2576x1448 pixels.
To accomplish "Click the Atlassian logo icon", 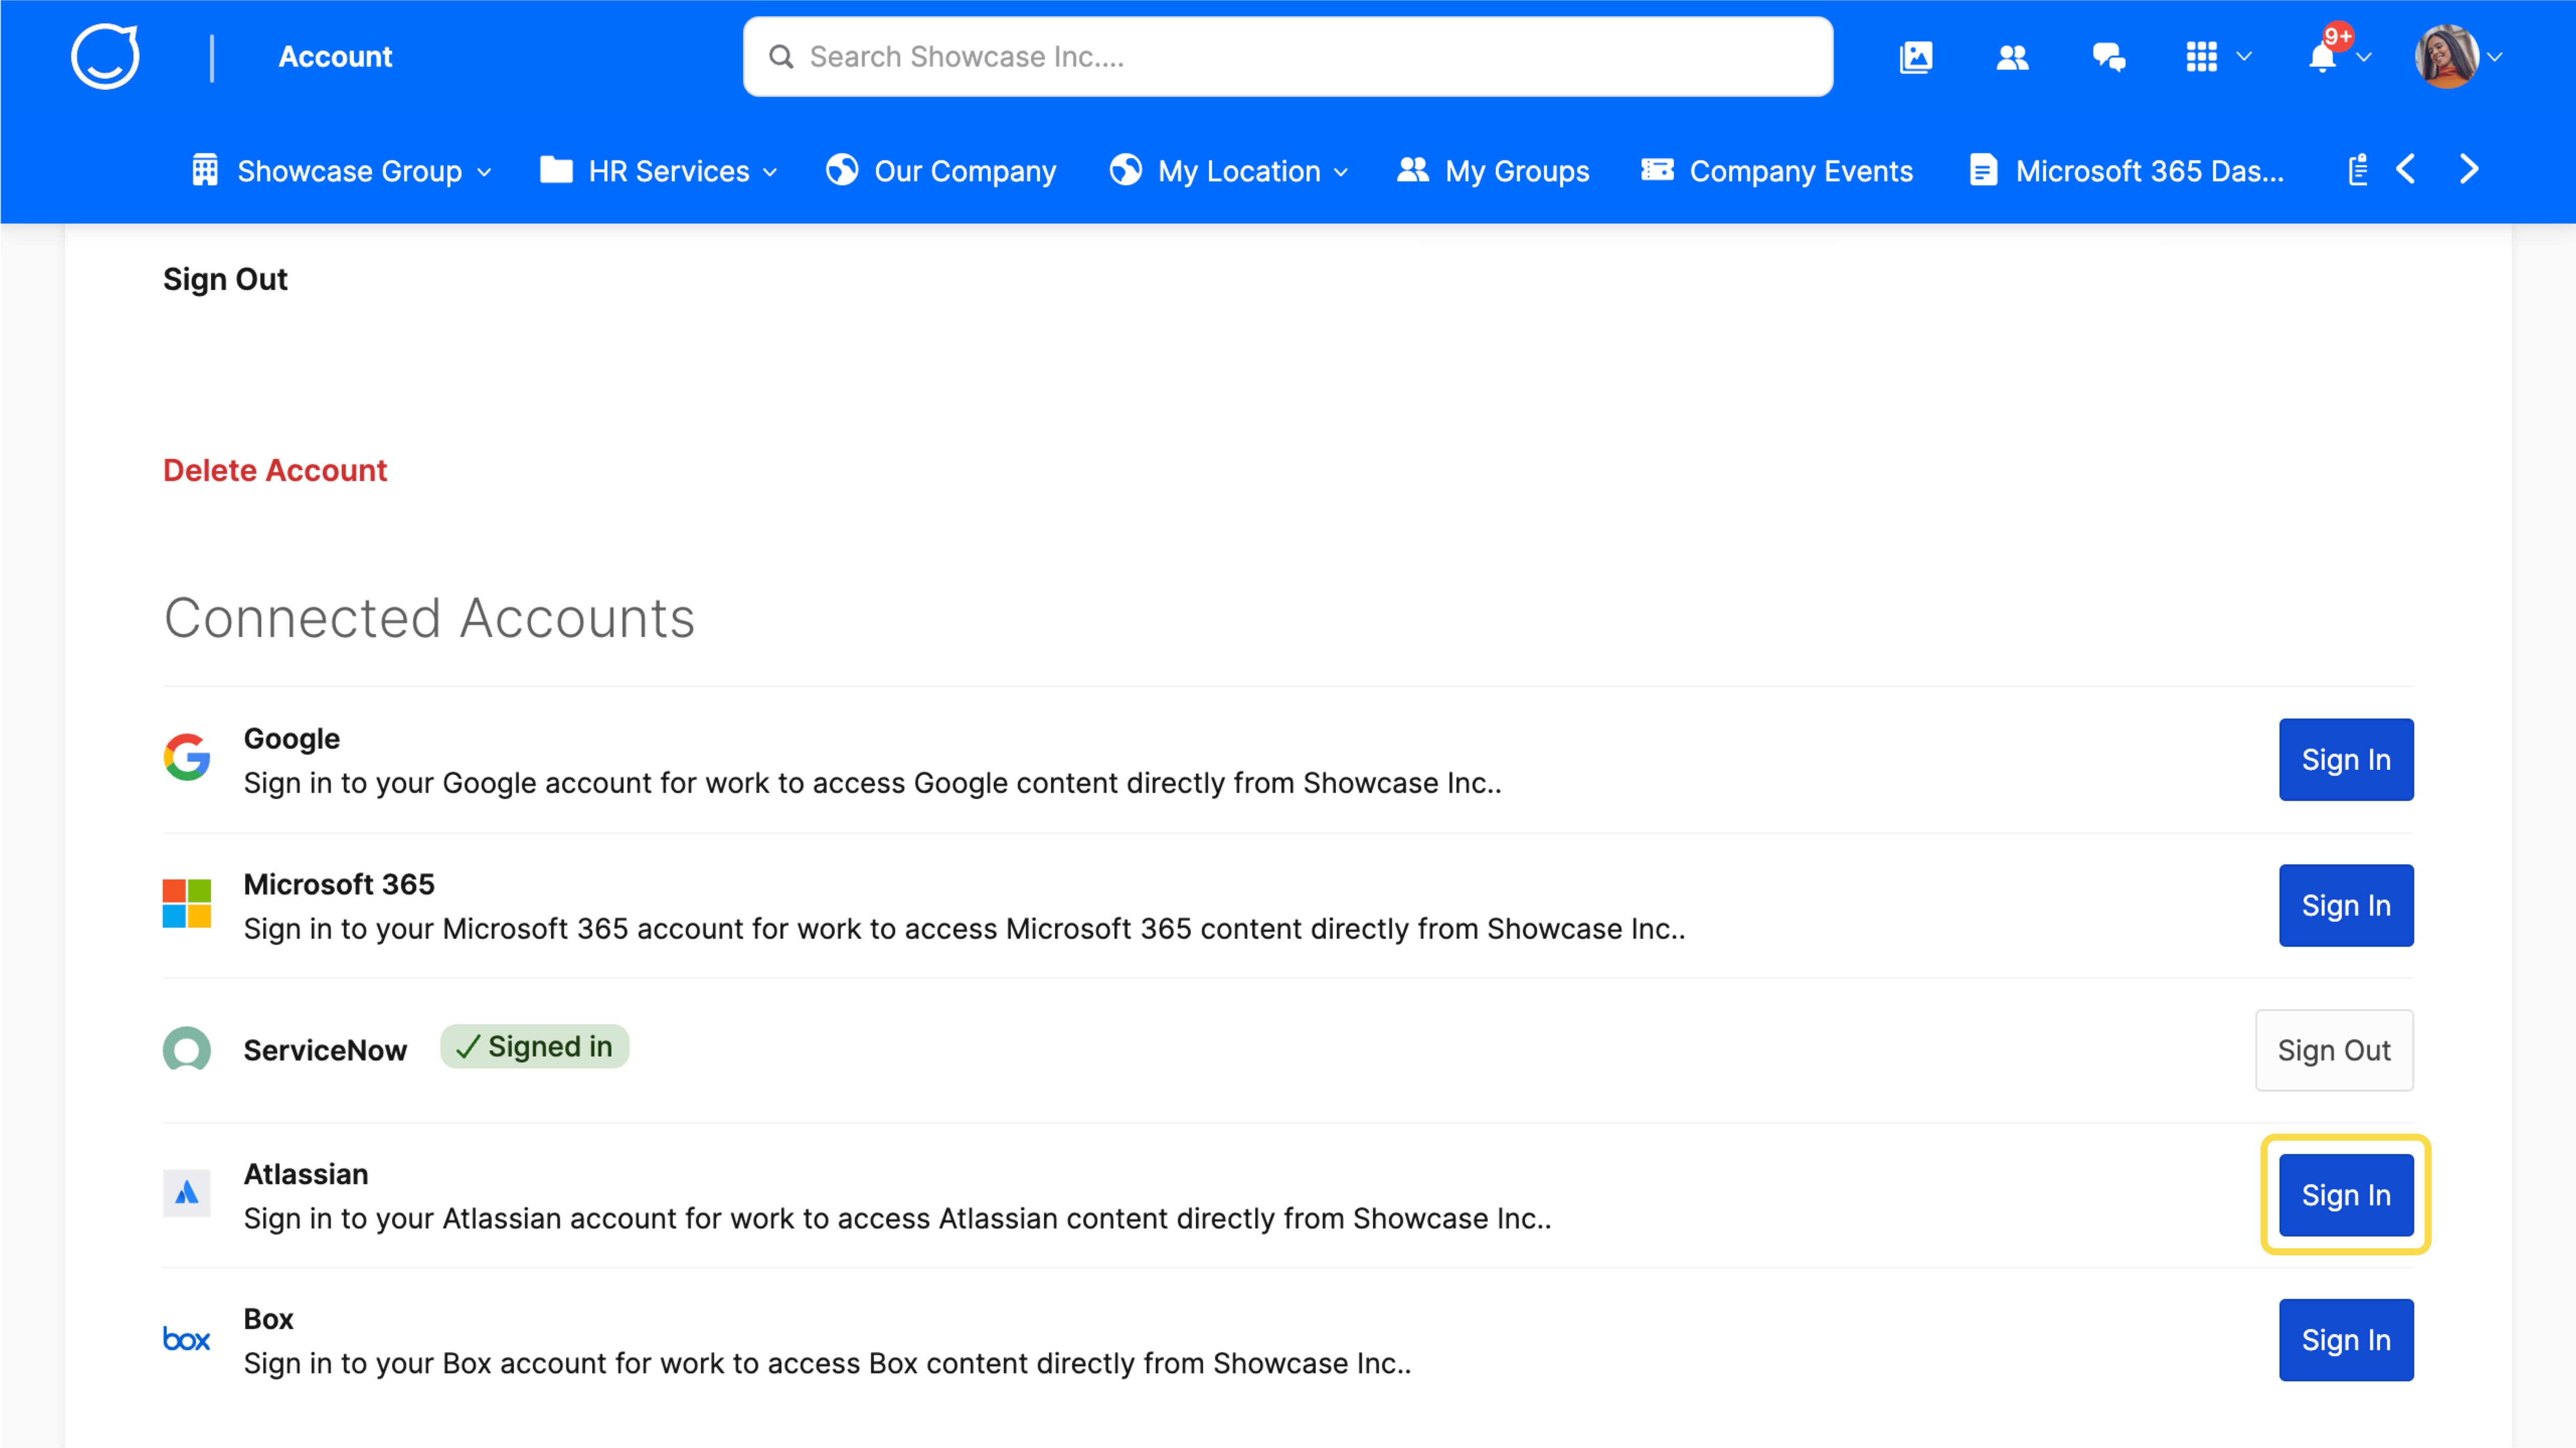I will 187,1193.
